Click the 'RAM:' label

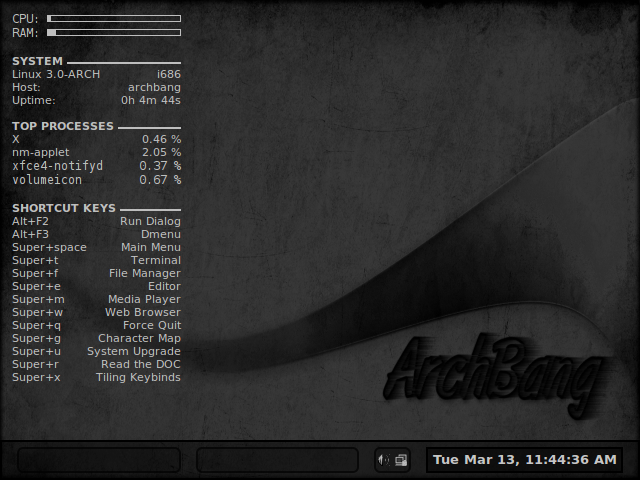(25, 33)
